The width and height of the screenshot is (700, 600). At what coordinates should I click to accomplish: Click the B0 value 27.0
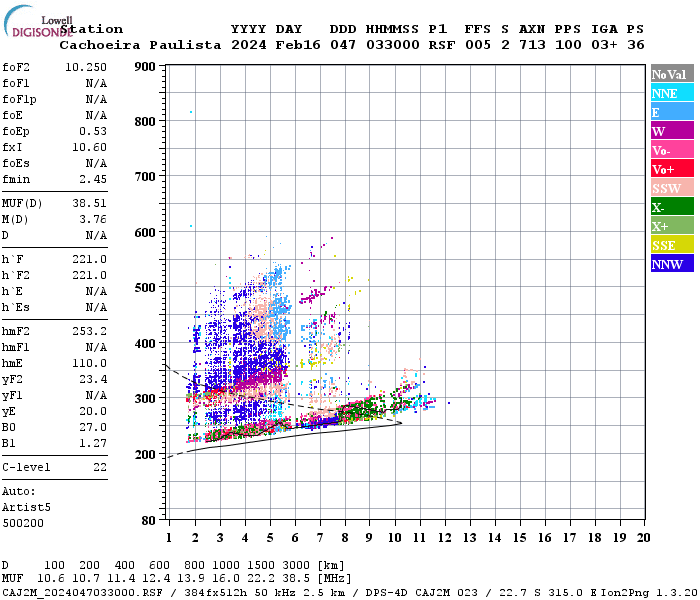tap(93, 428)
